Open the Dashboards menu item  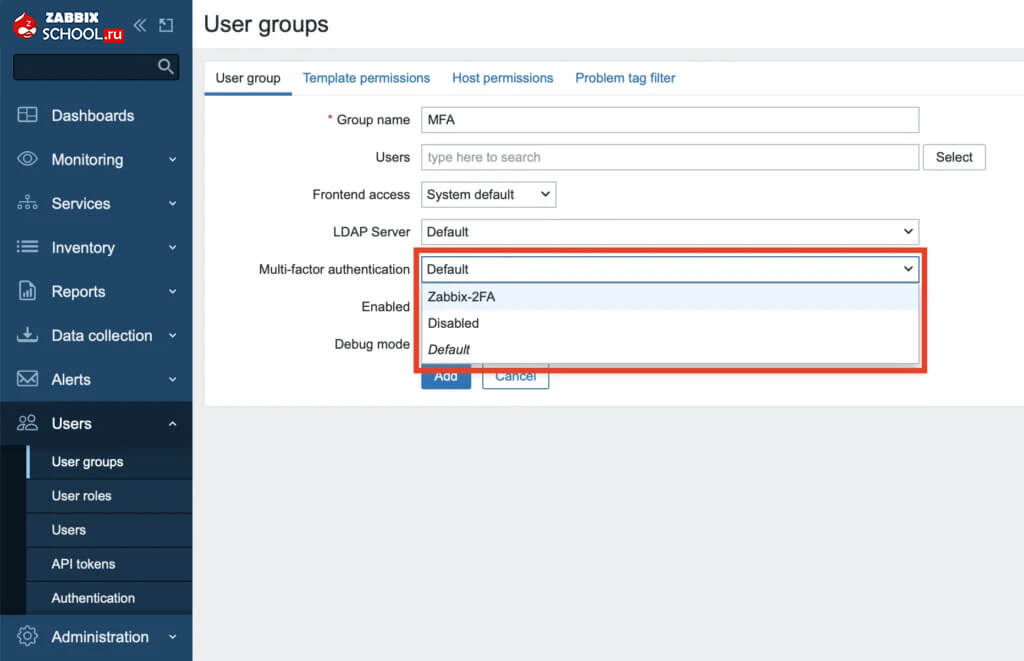[96, 116]
